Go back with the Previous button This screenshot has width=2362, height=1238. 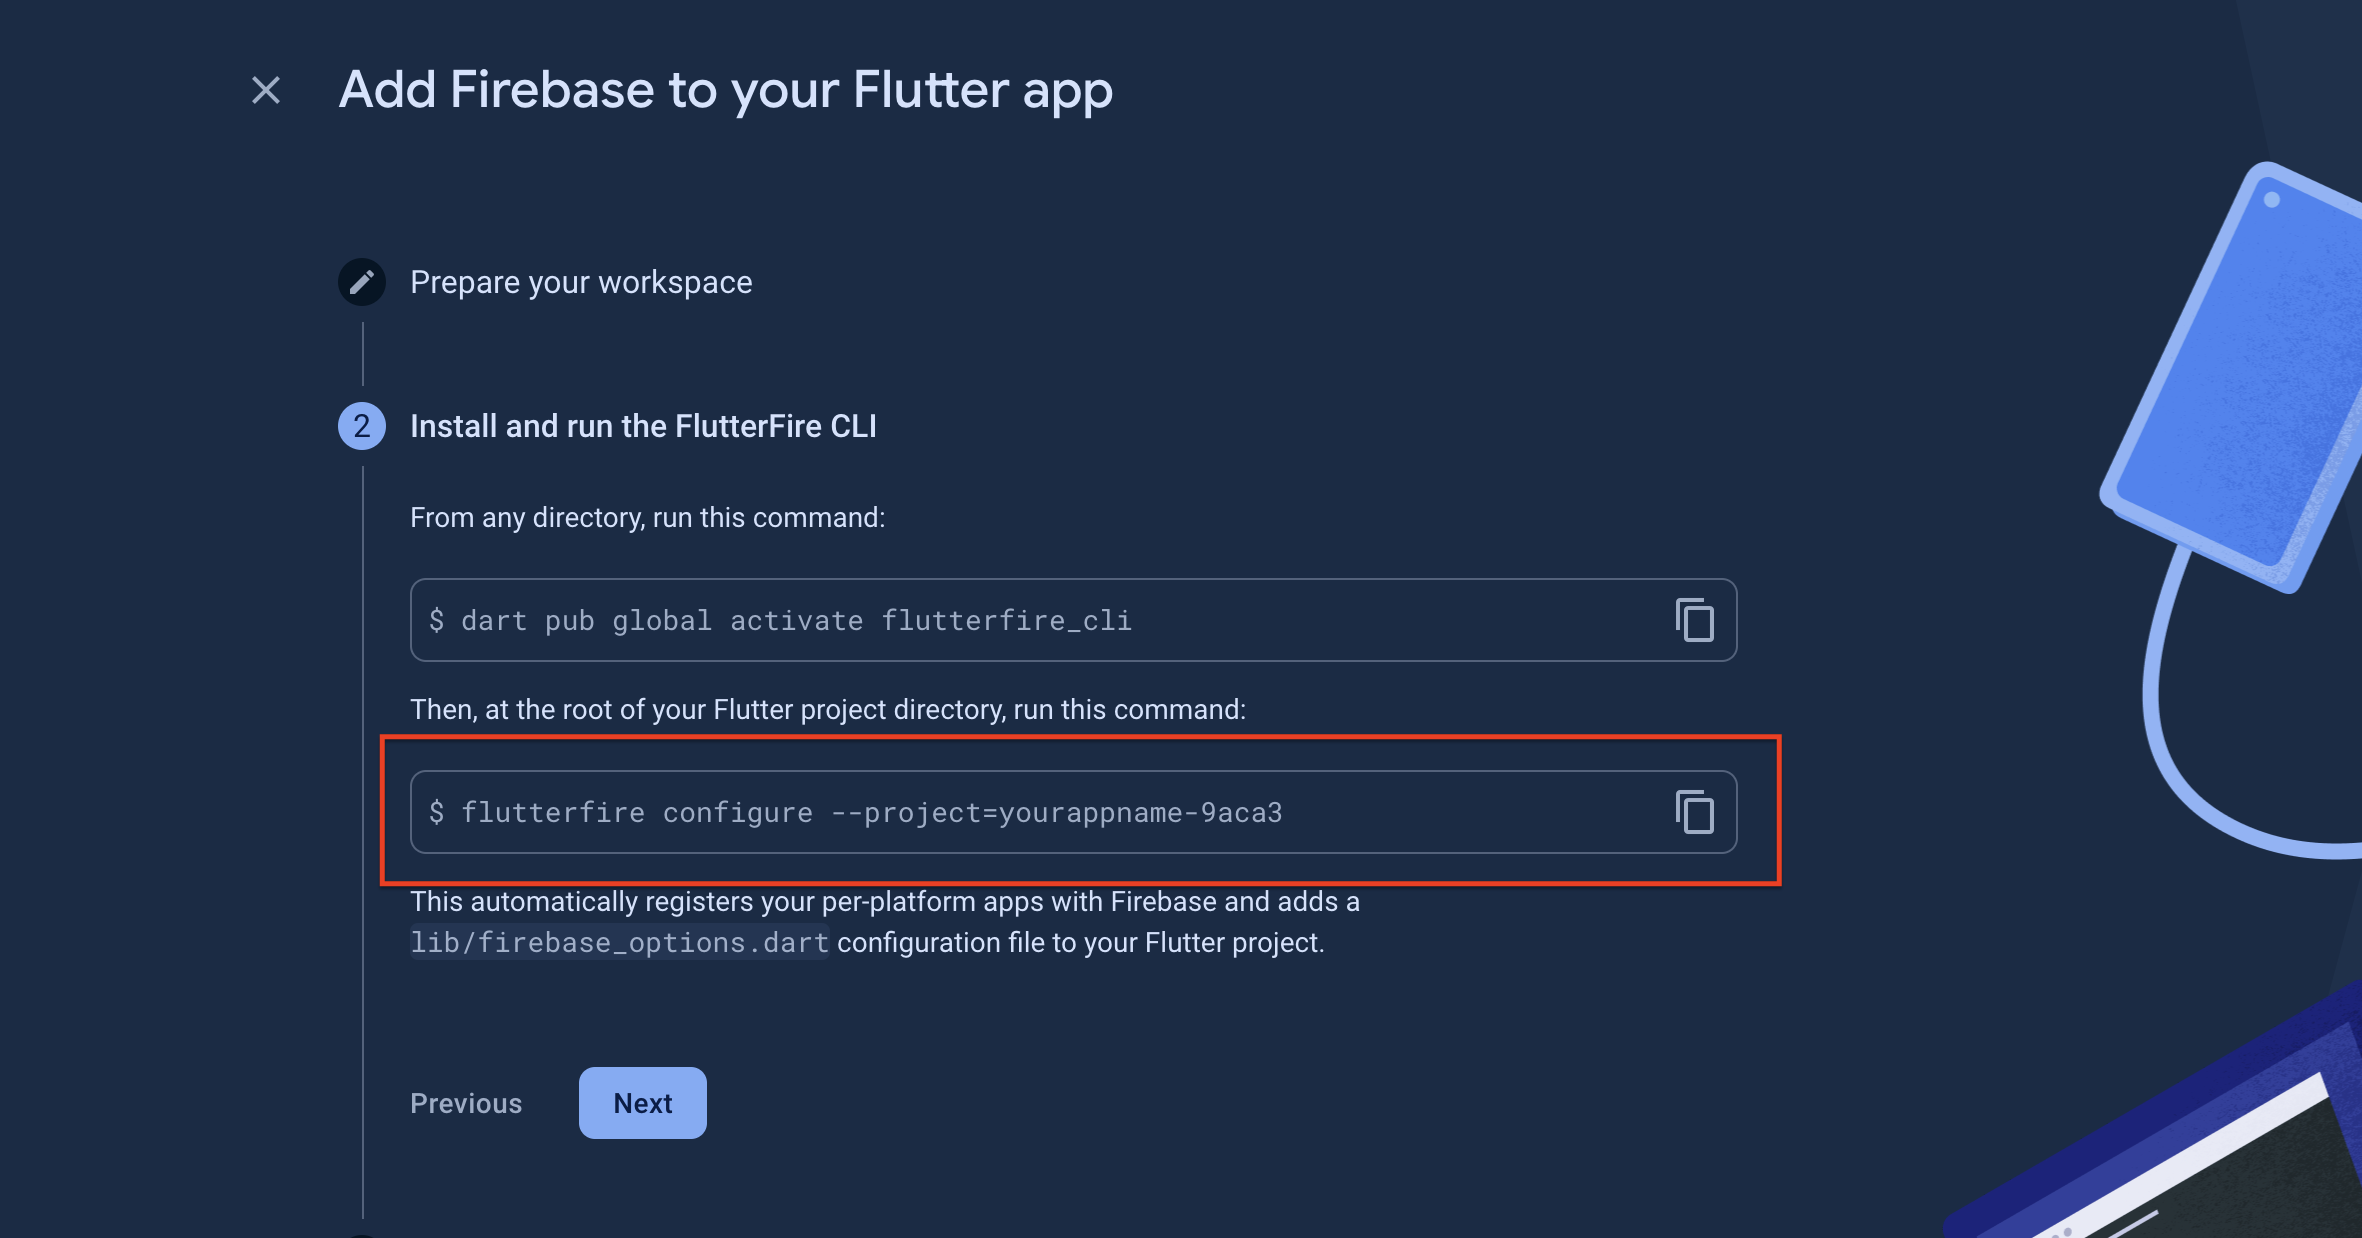[466, 1103]
